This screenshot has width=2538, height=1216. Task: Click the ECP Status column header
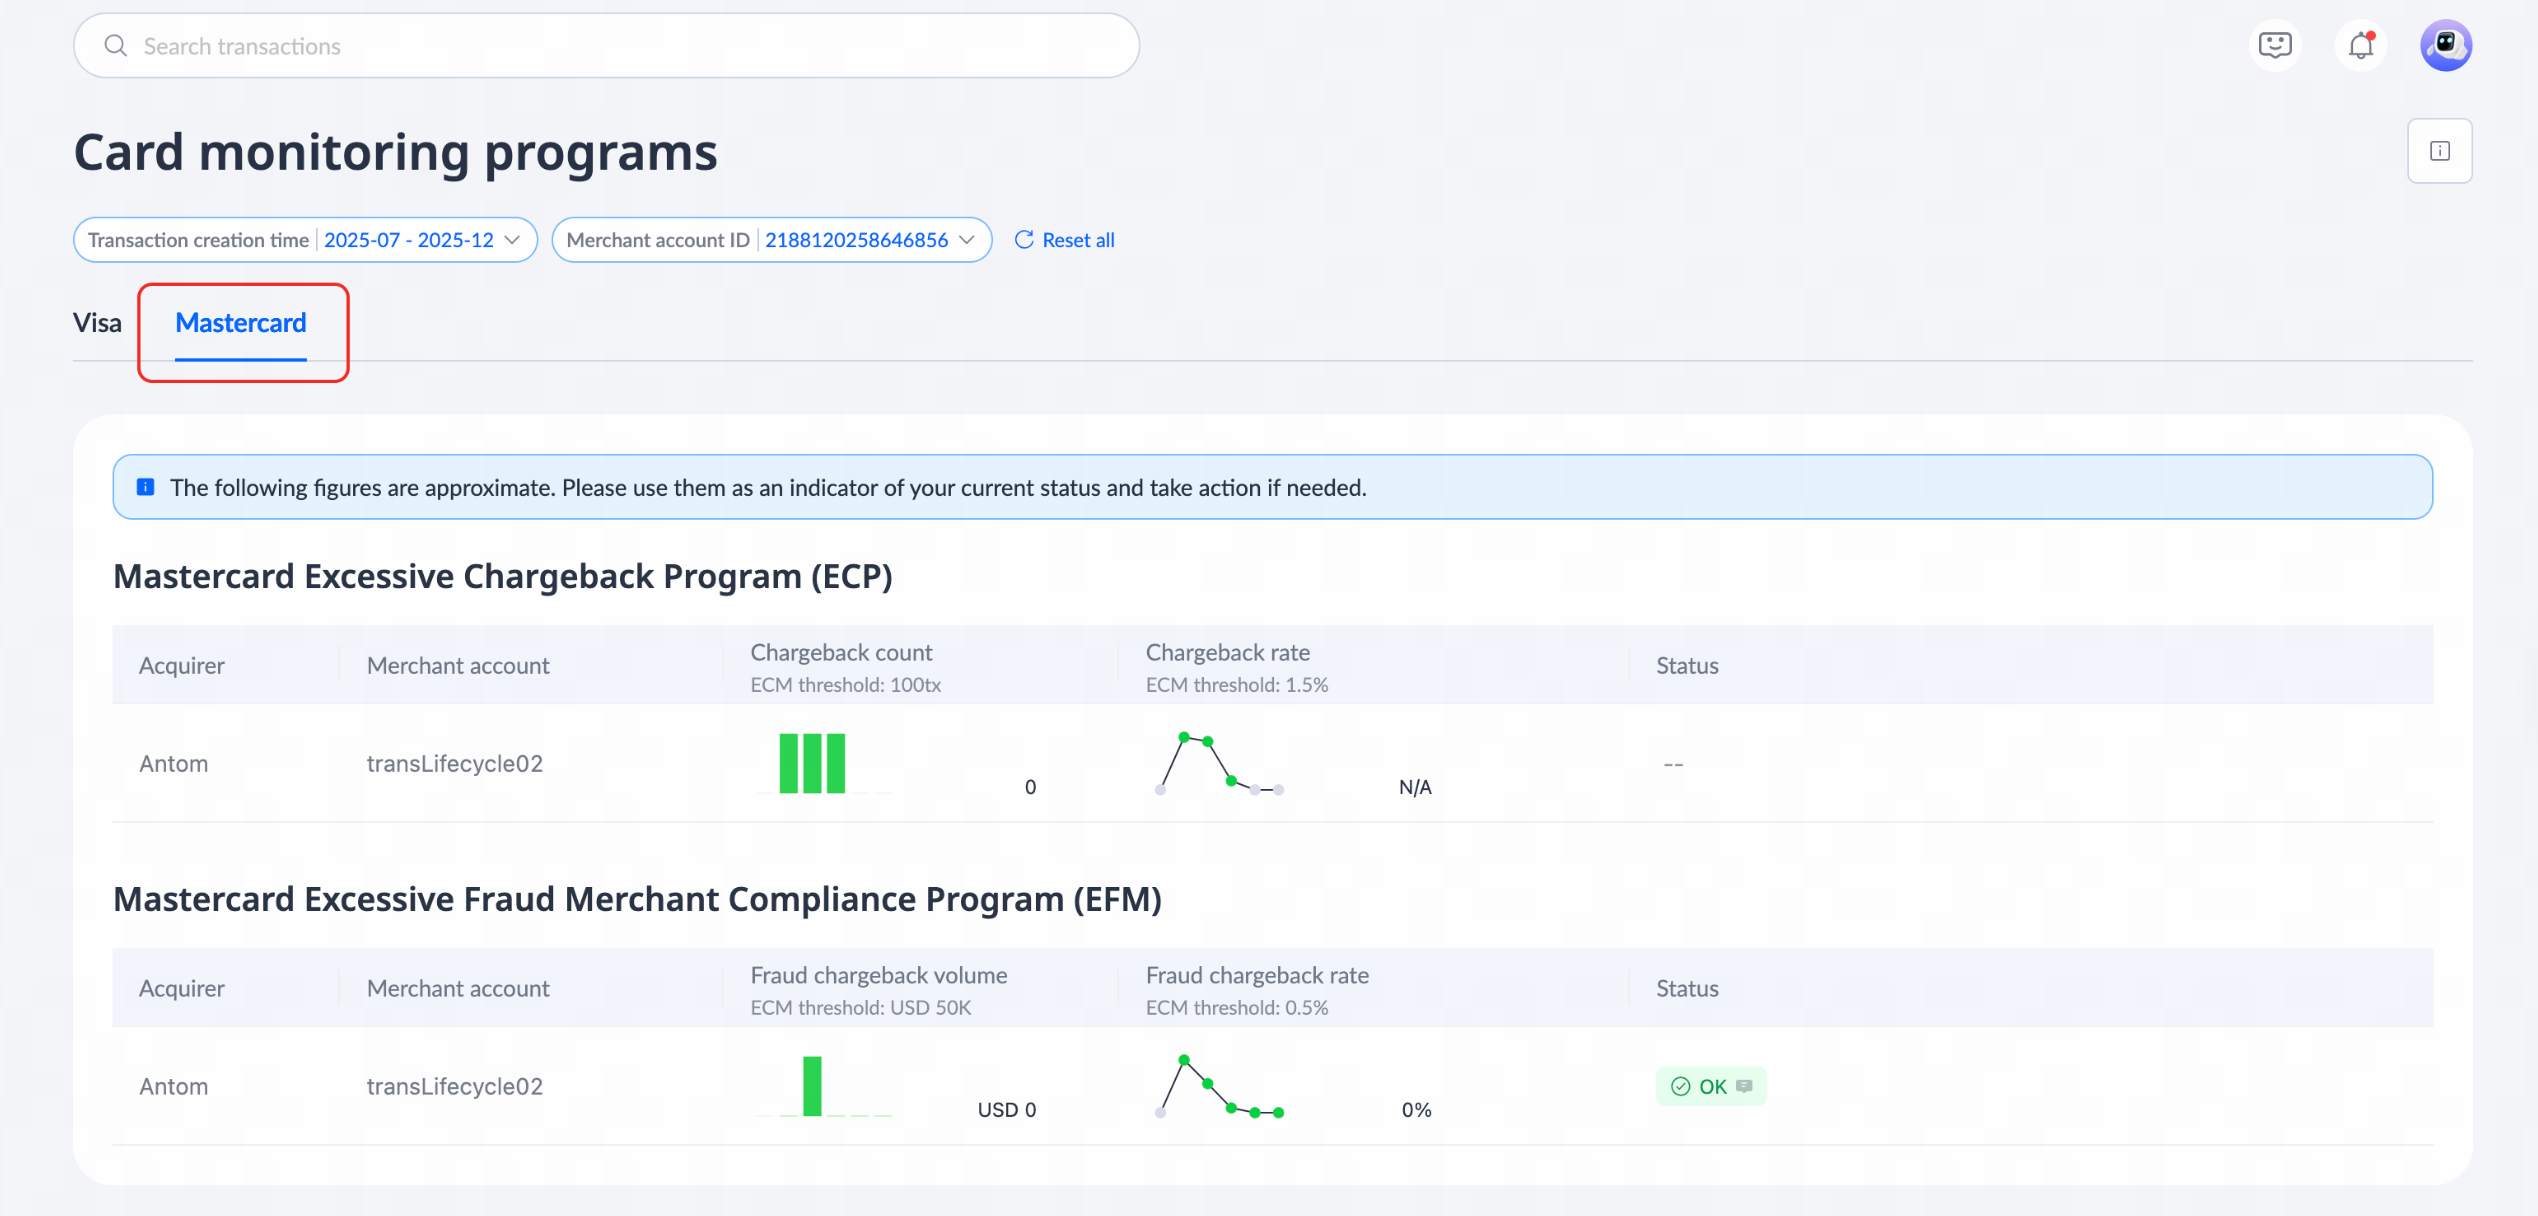point(1687,665)
